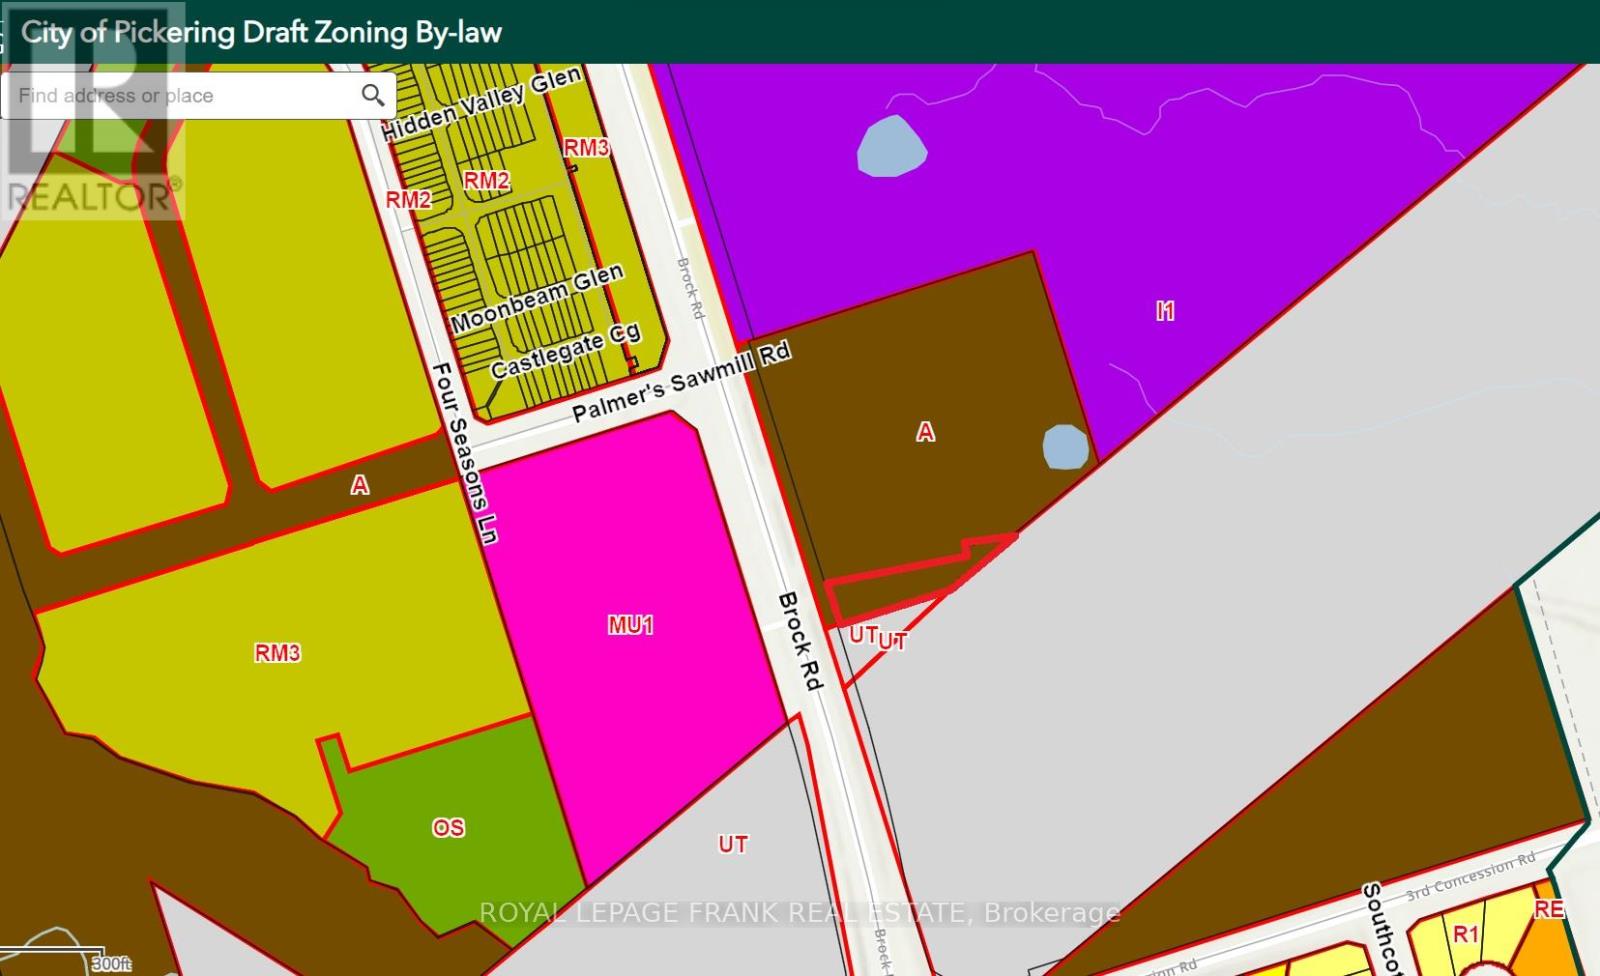The height and width of the screenshot is (976, 1600).
Task: Select the pink MU1 zone label
Action: (x=630, y=625)
